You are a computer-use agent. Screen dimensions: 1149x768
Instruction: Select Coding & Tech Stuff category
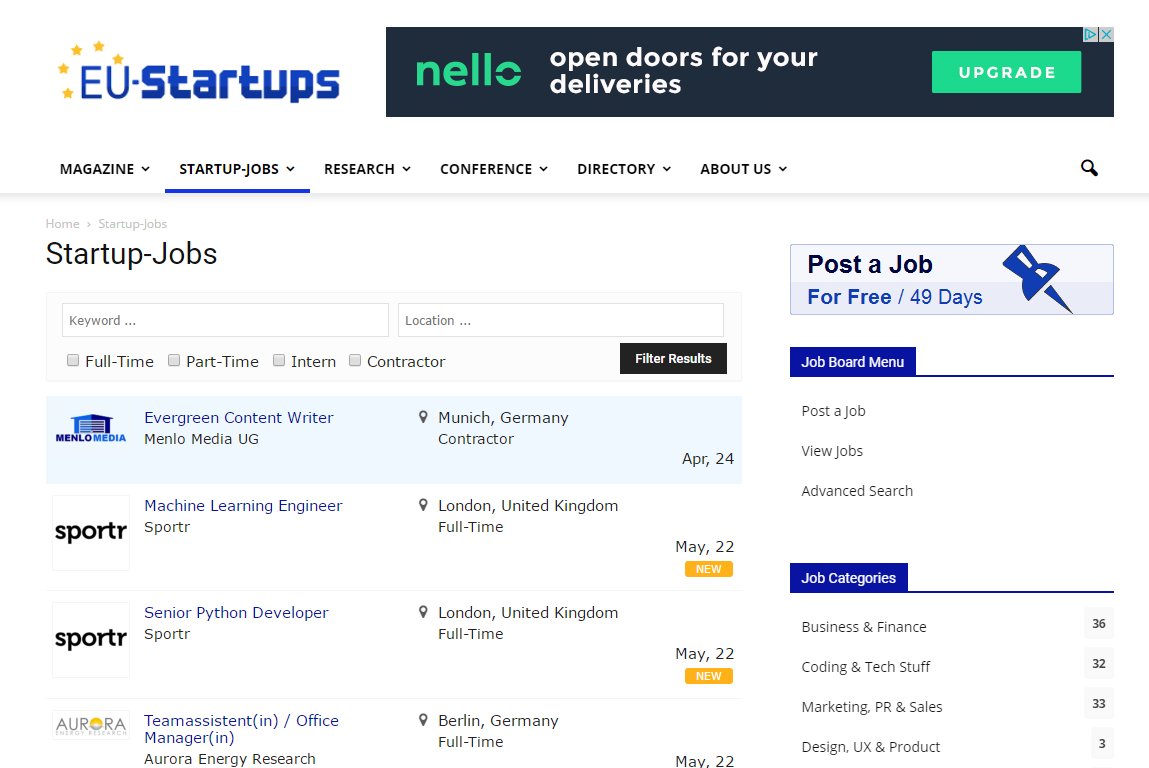click(x=865, y=667)
